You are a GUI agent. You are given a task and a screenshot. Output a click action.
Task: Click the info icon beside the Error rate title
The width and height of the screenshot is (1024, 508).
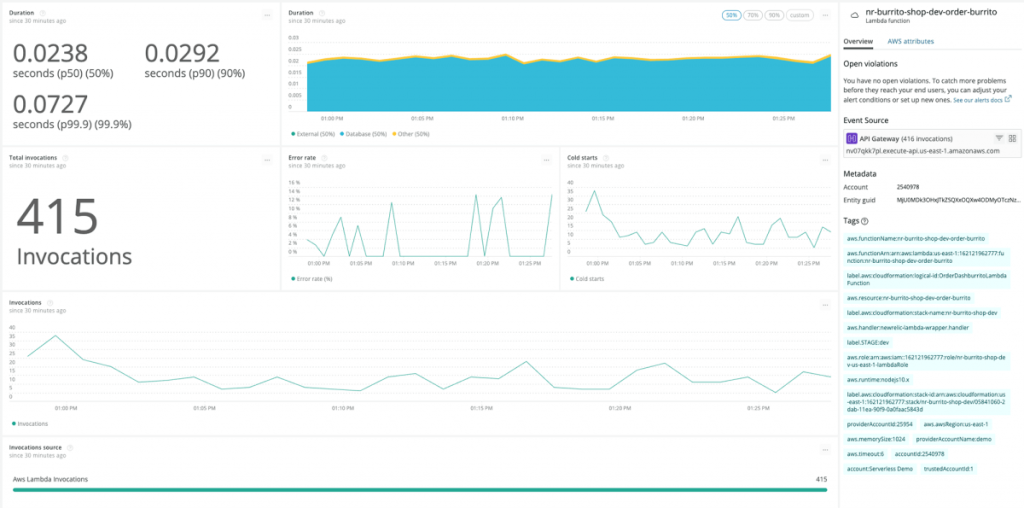[x=323, y=157]
